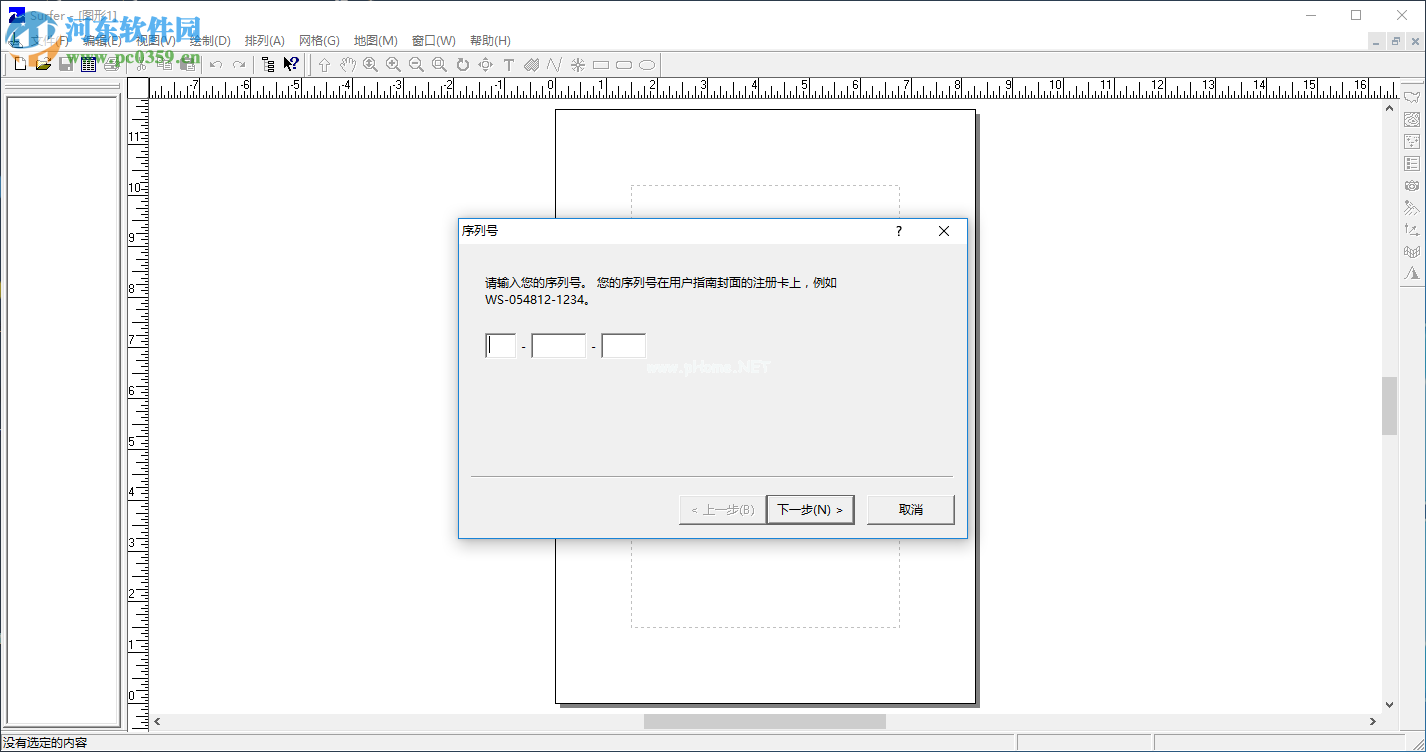The image size is (1426, 752).
Task: Click the horizontal scrollbar below the canvas
Action: [x=765, y=720]
